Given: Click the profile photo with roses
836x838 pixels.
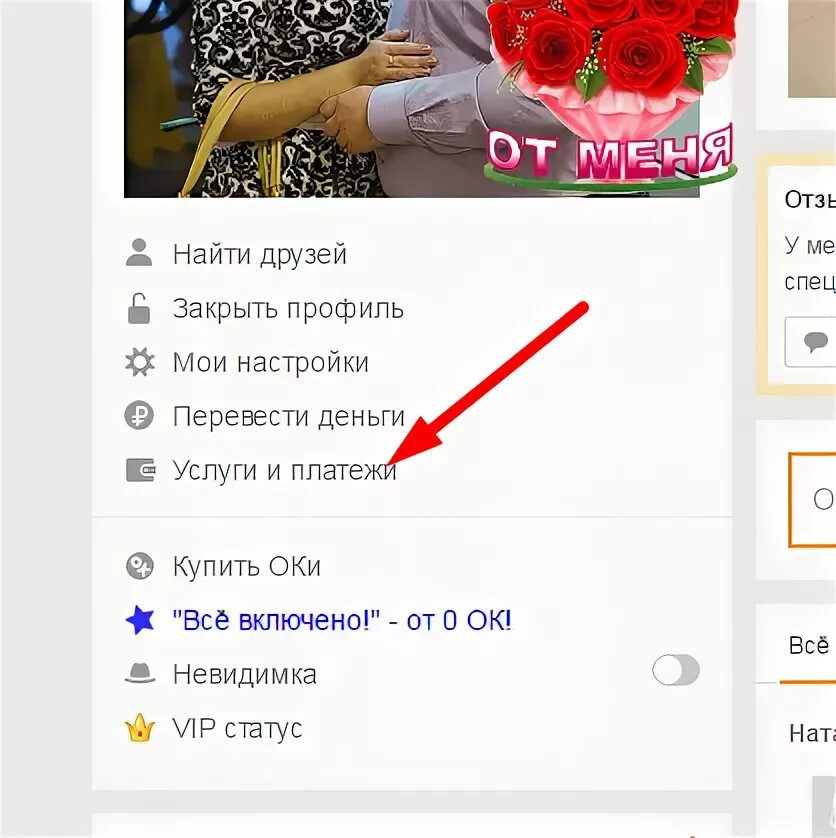Looking at the screenshot, I should point(412,98).
